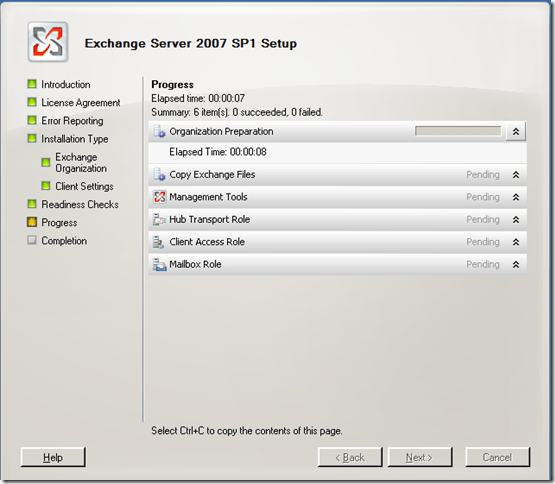Select the License Agreement step
Viewport: 555px width, 484px height.
point(81,103)
